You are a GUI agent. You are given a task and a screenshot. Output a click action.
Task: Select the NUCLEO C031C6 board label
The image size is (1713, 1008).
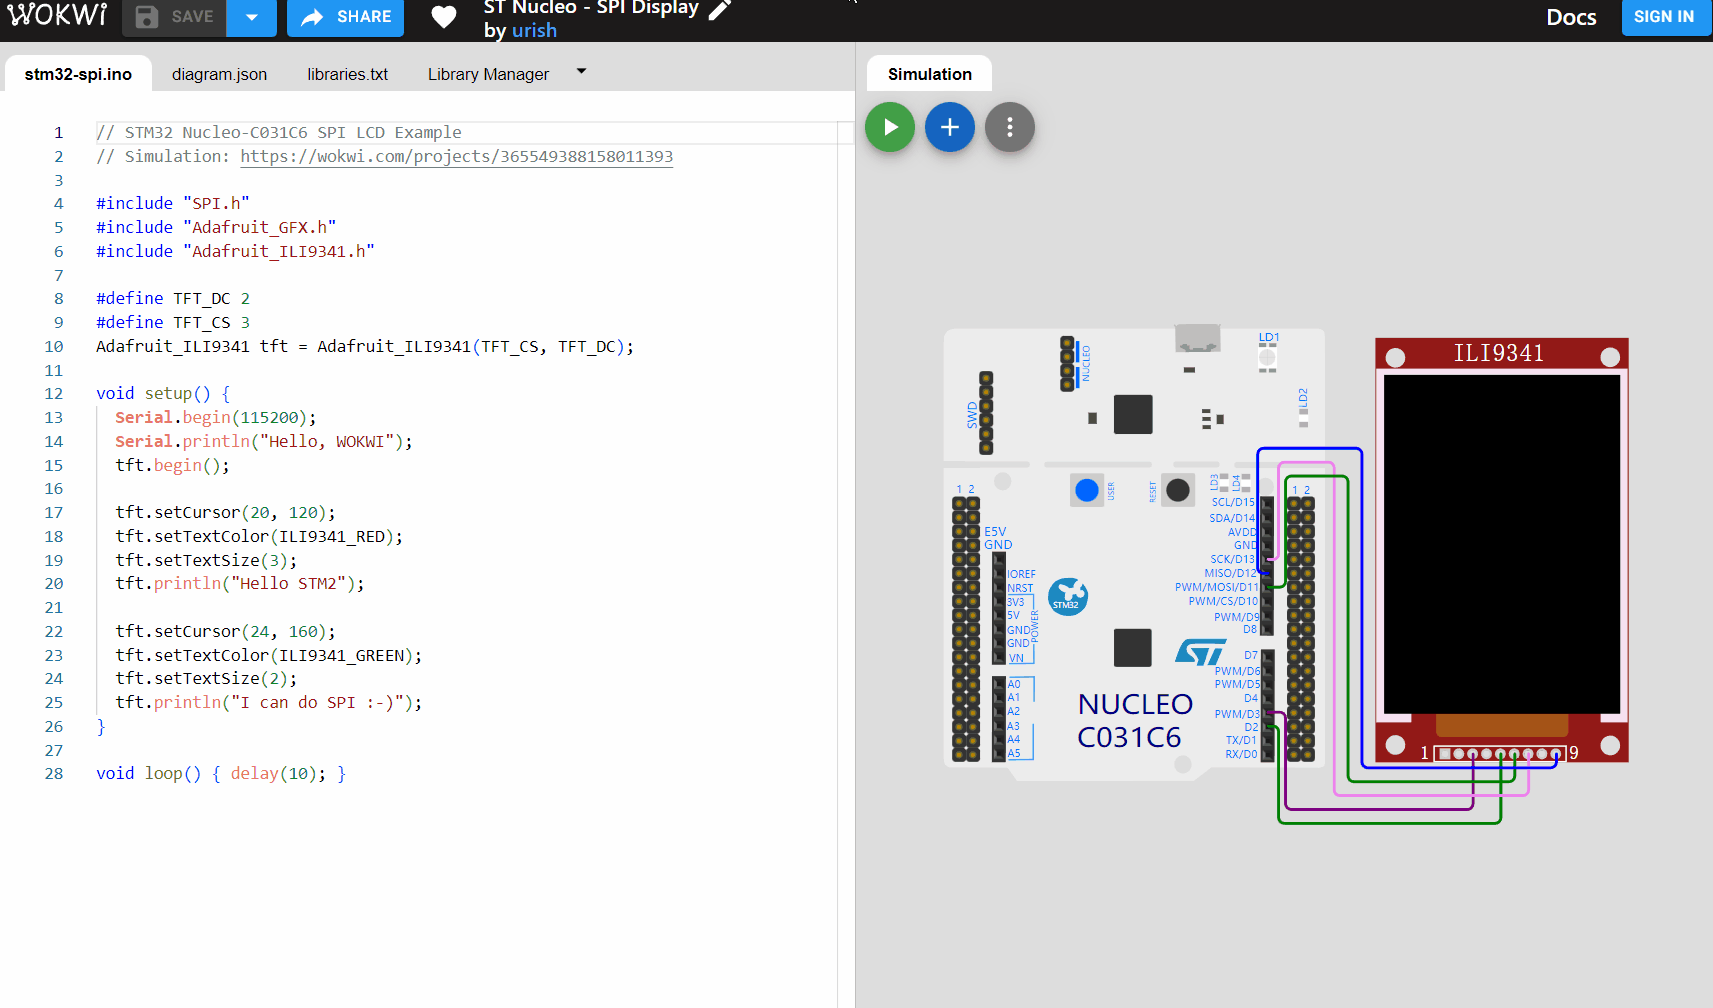pyautogui.click(x=1134, y=721)
